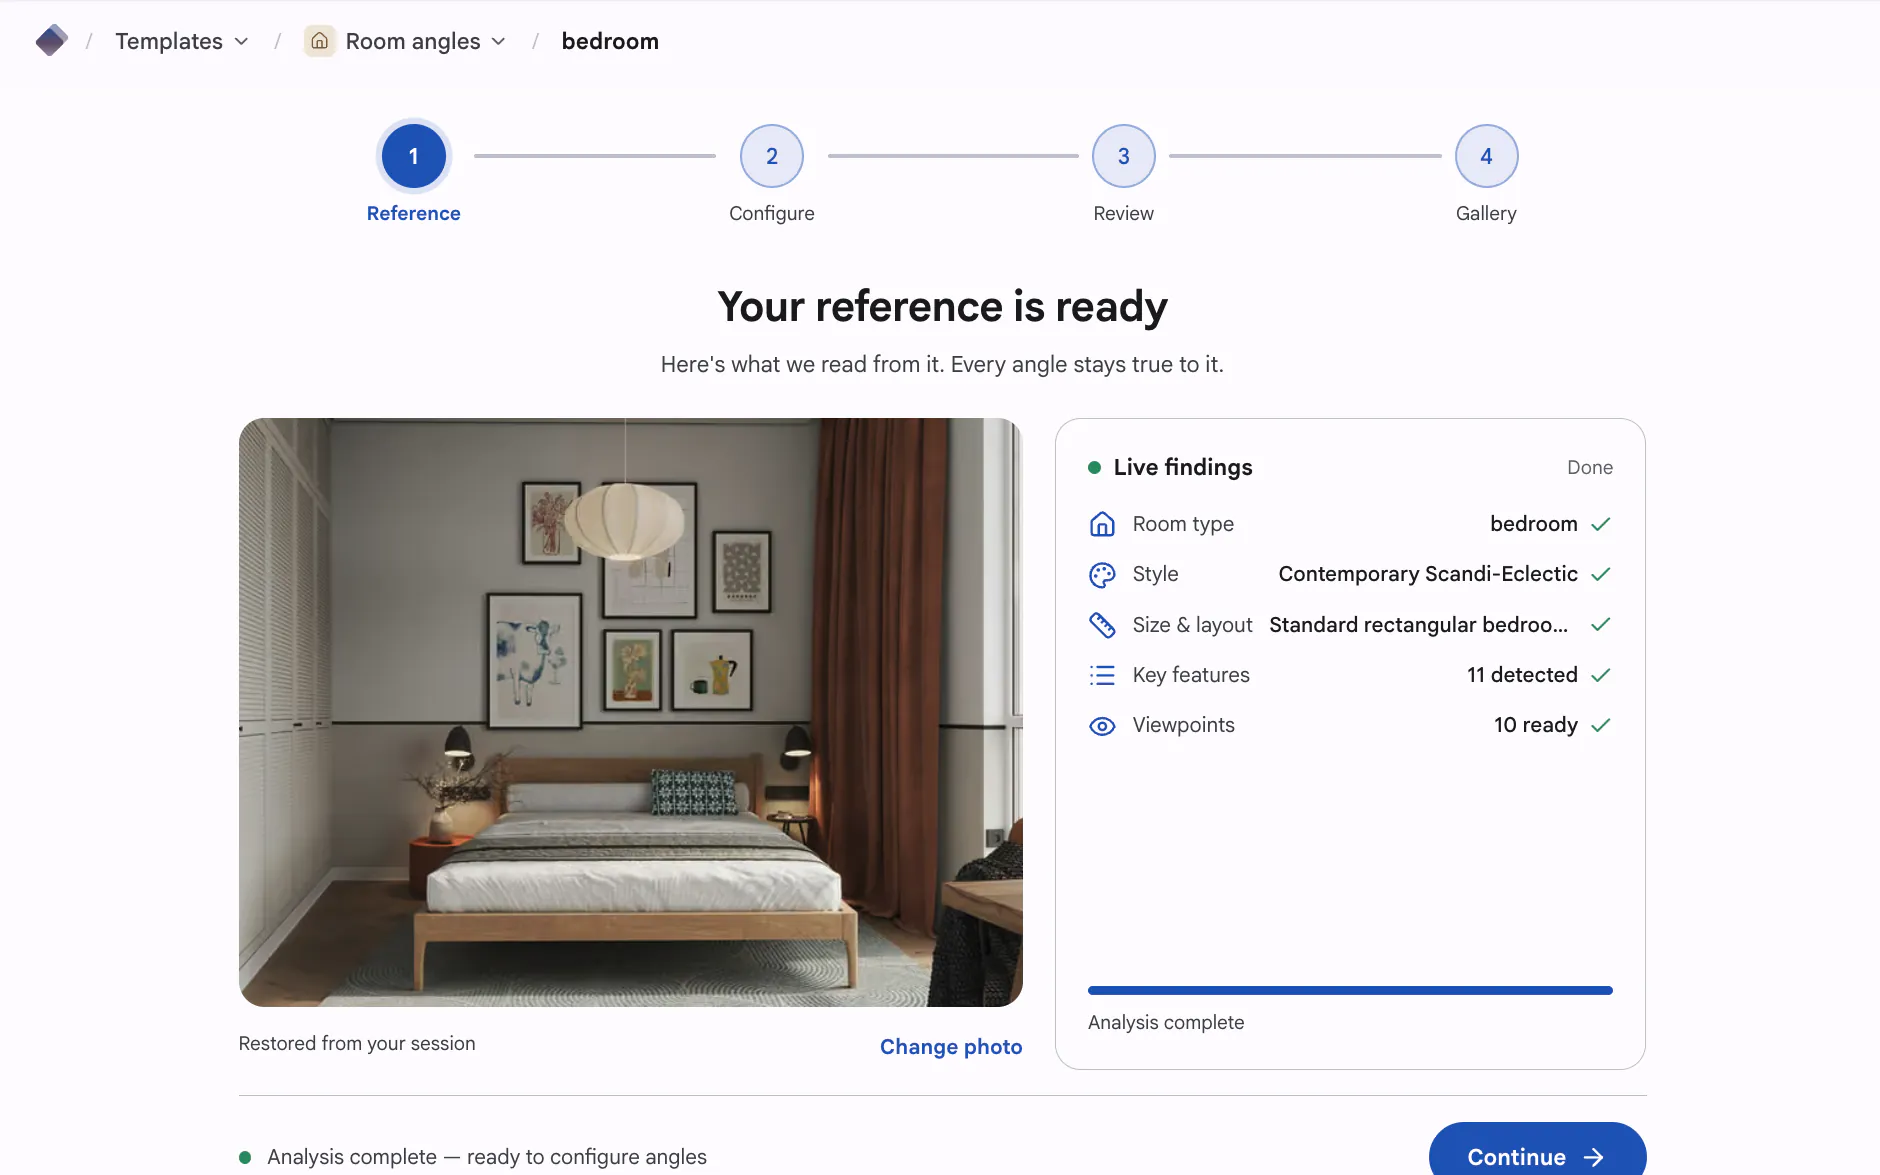
Task: Click the checkmark next to 10 ready
Action: [x=1600, y=725]
